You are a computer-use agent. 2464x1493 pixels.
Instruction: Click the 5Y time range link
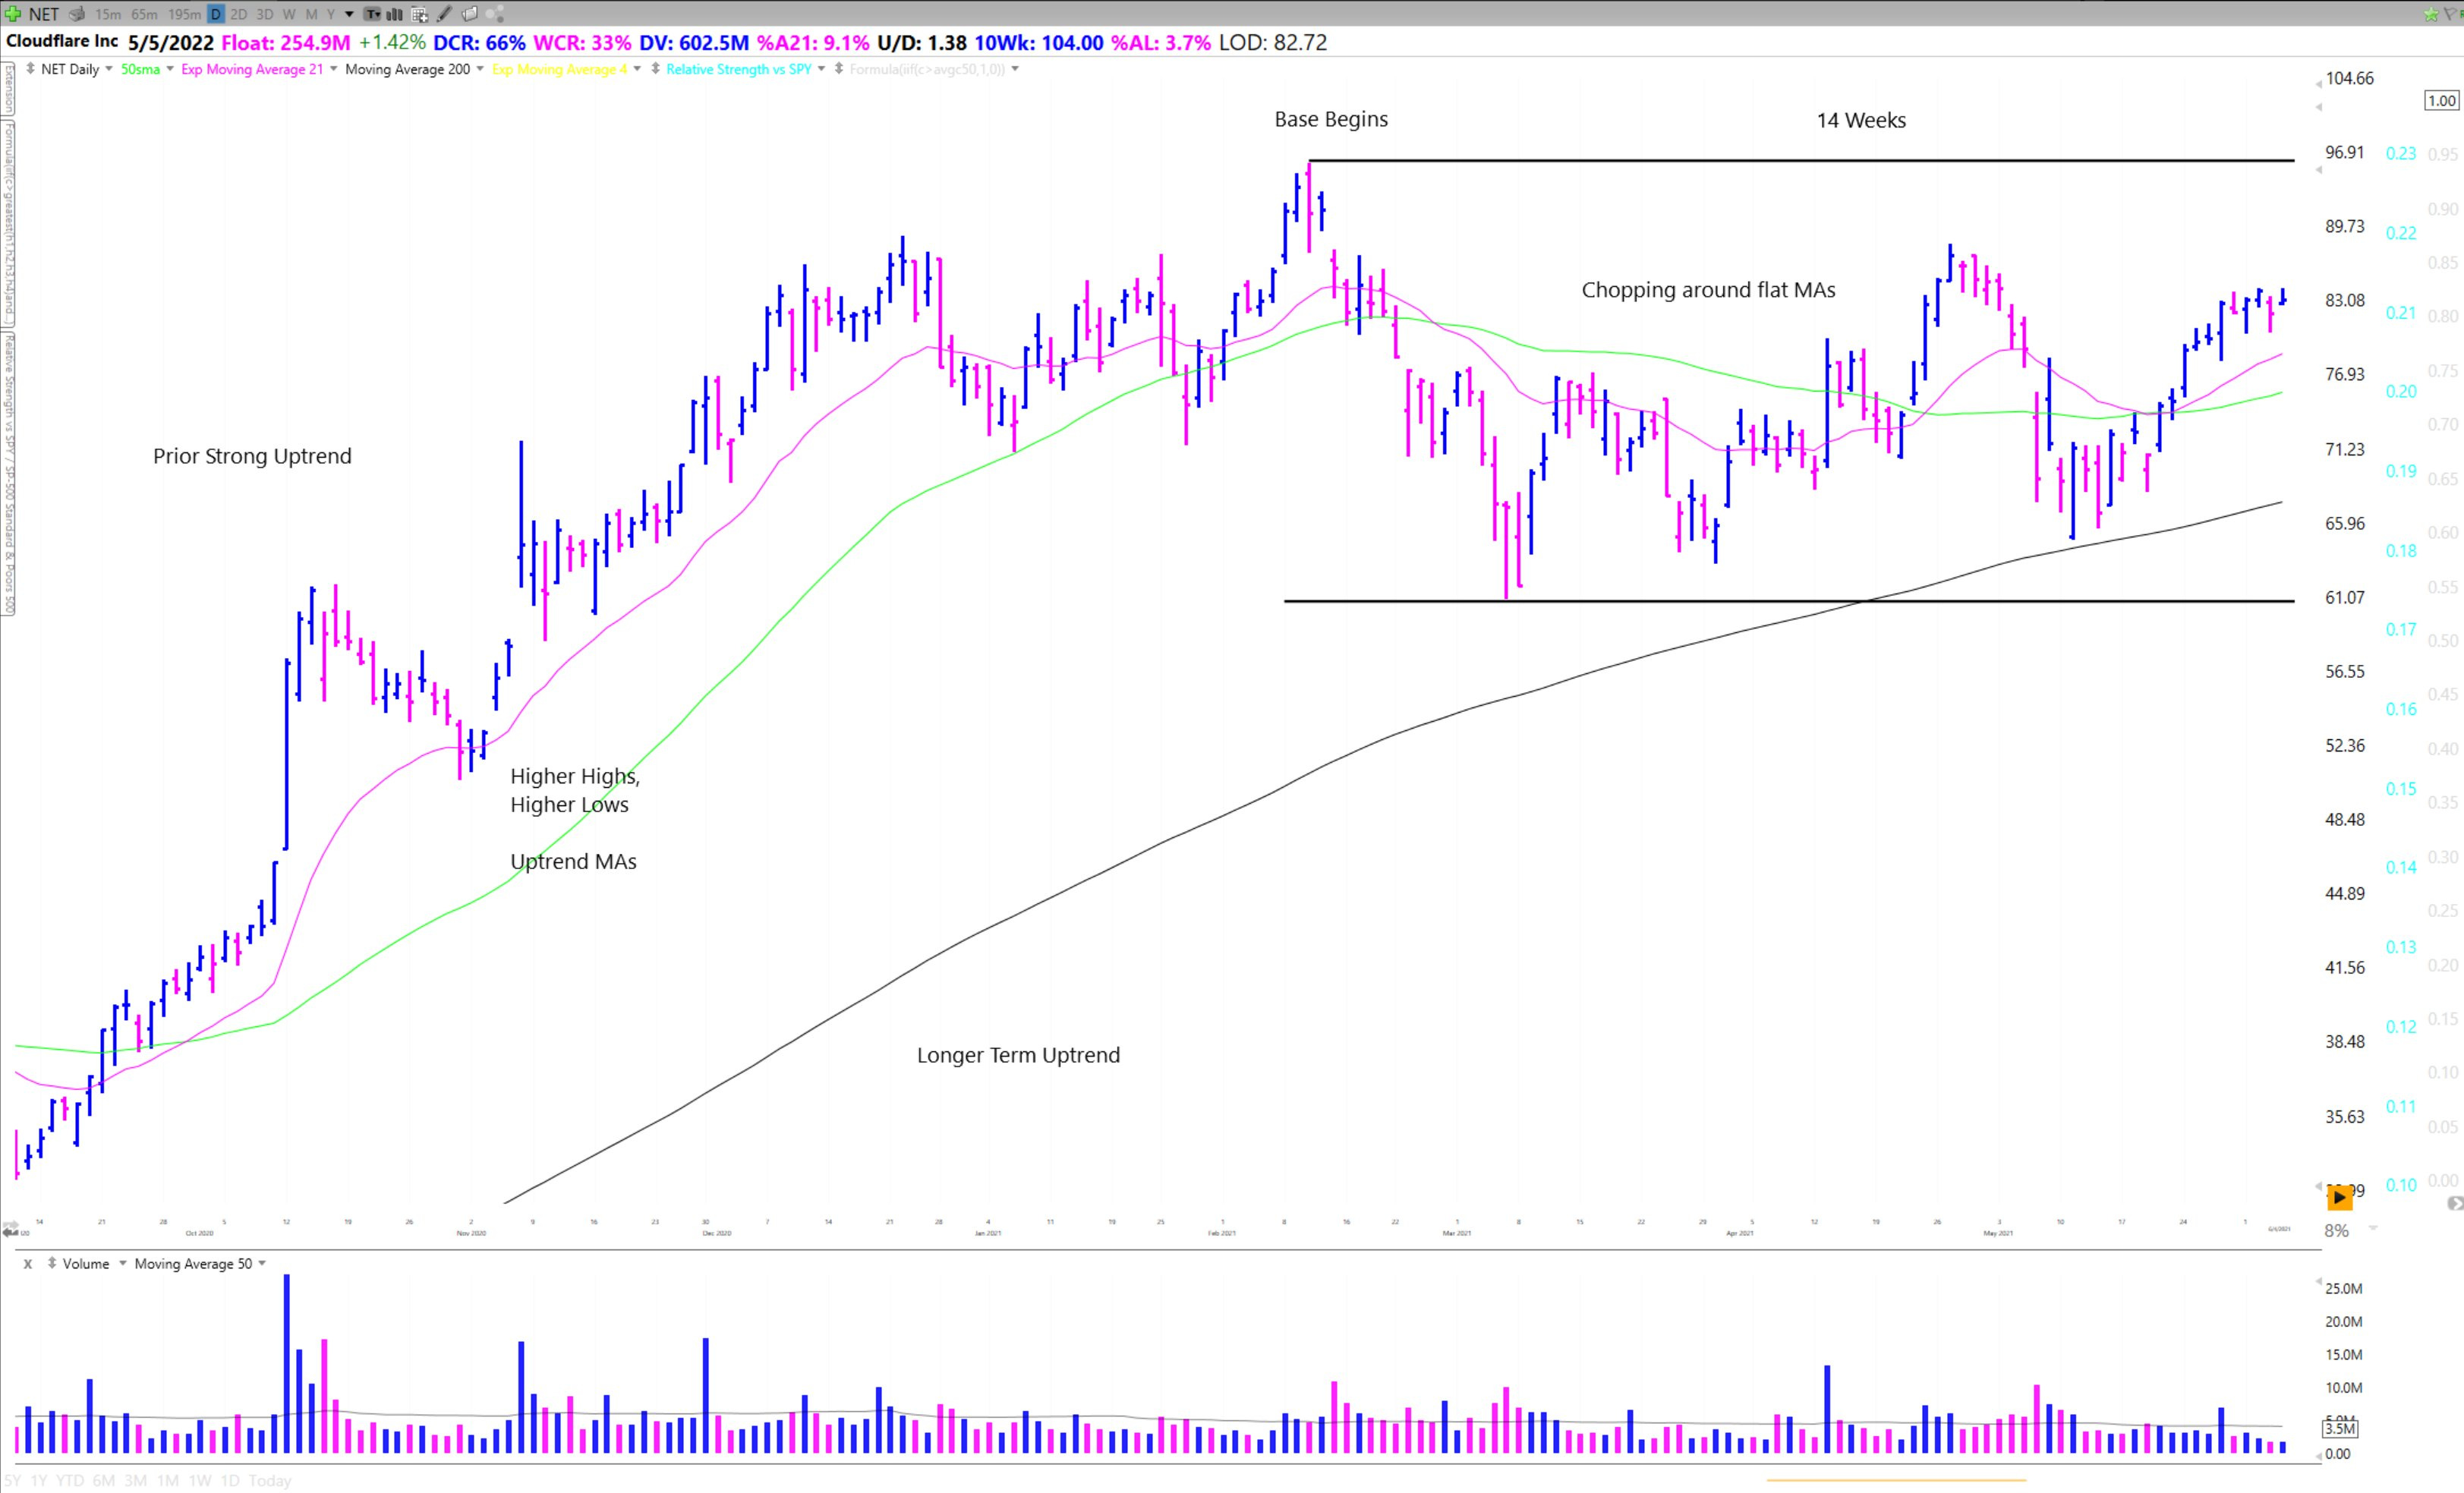[x=12, y=1481]
